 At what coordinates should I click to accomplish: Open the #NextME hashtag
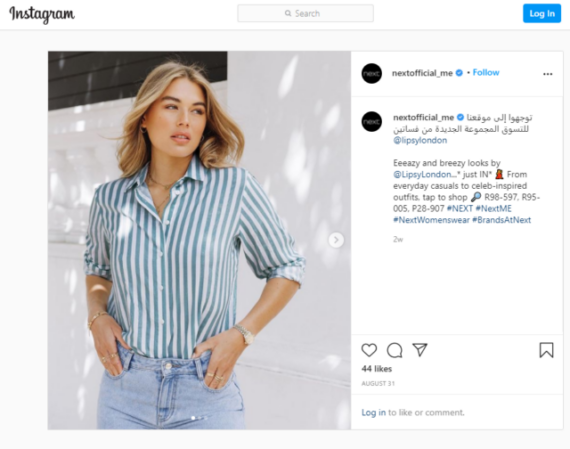(493, 209)
